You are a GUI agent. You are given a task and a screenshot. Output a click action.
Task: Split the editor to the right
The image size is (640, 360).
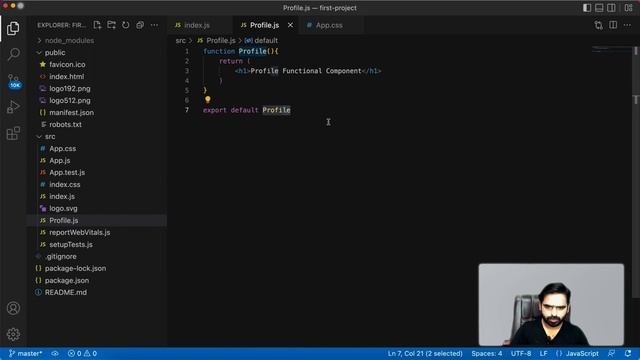click(x=613, y=25)
